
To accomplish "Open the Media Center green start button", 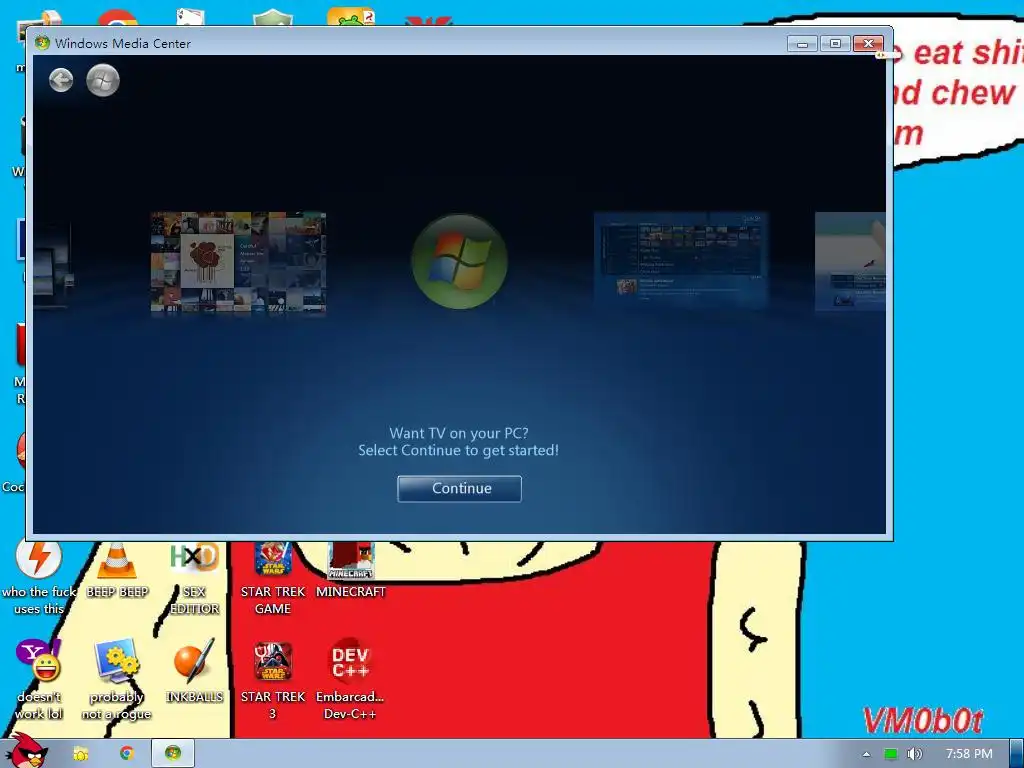I will click(103, 80).
